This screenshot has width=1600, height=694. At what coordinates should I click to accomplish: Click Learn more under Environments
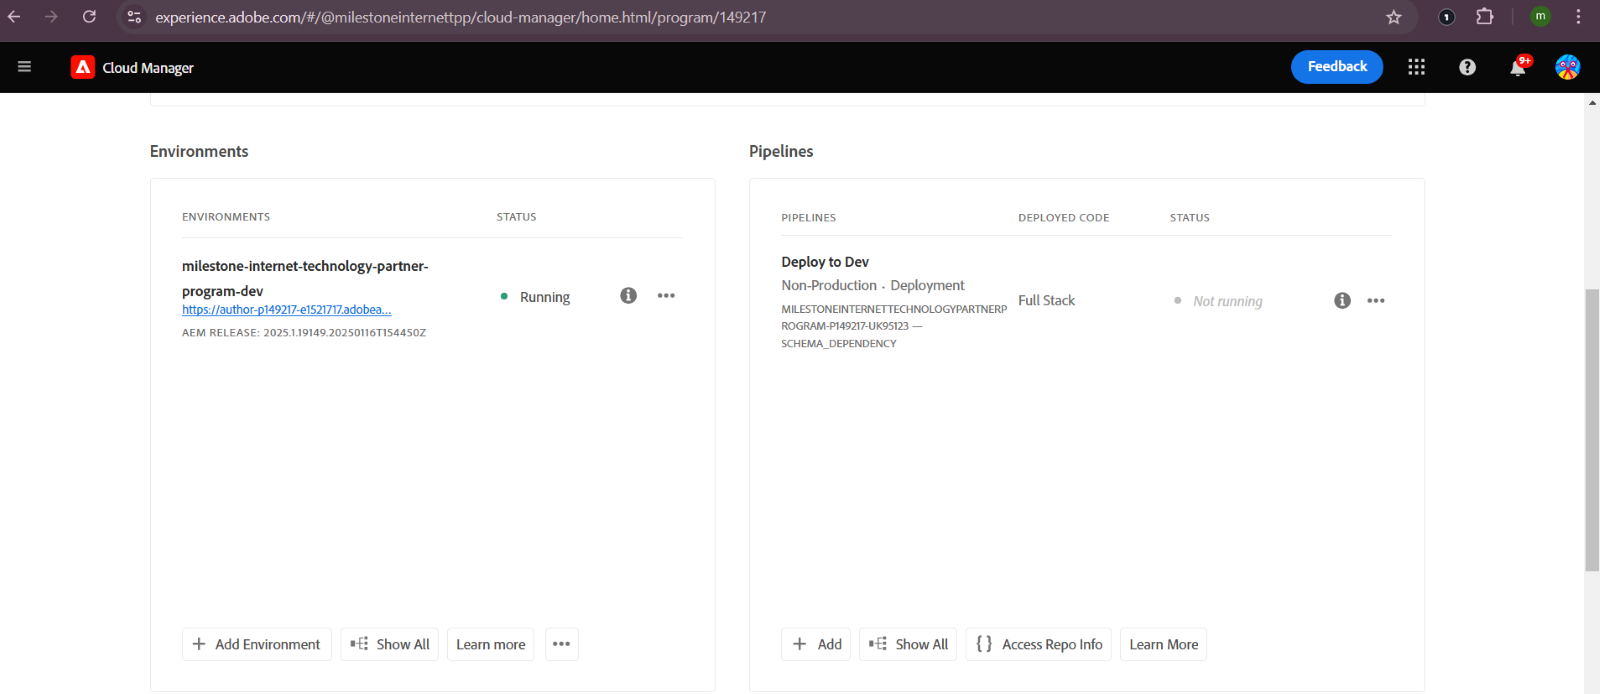491,644
